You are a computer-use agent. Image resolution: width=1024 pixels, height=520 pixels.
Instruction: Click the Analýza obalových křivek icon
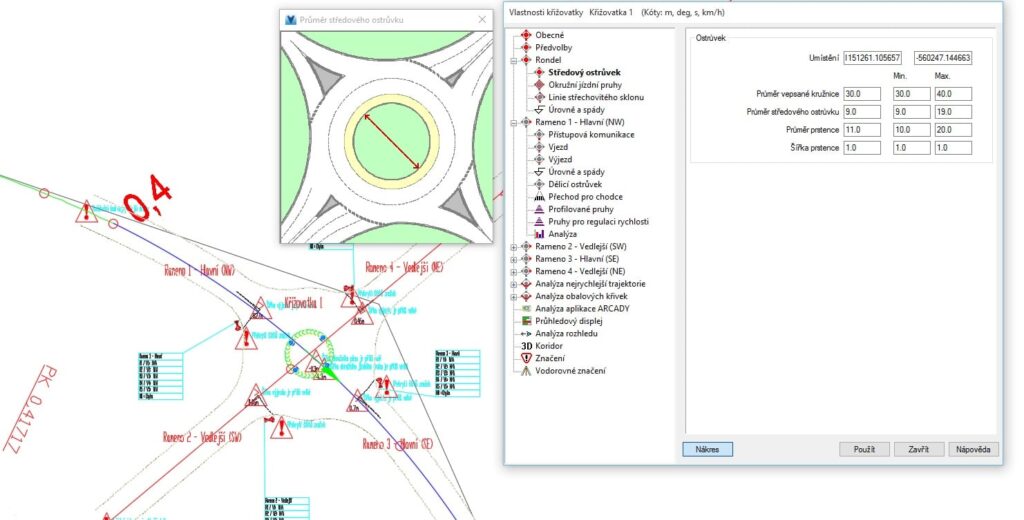[526, 296]
